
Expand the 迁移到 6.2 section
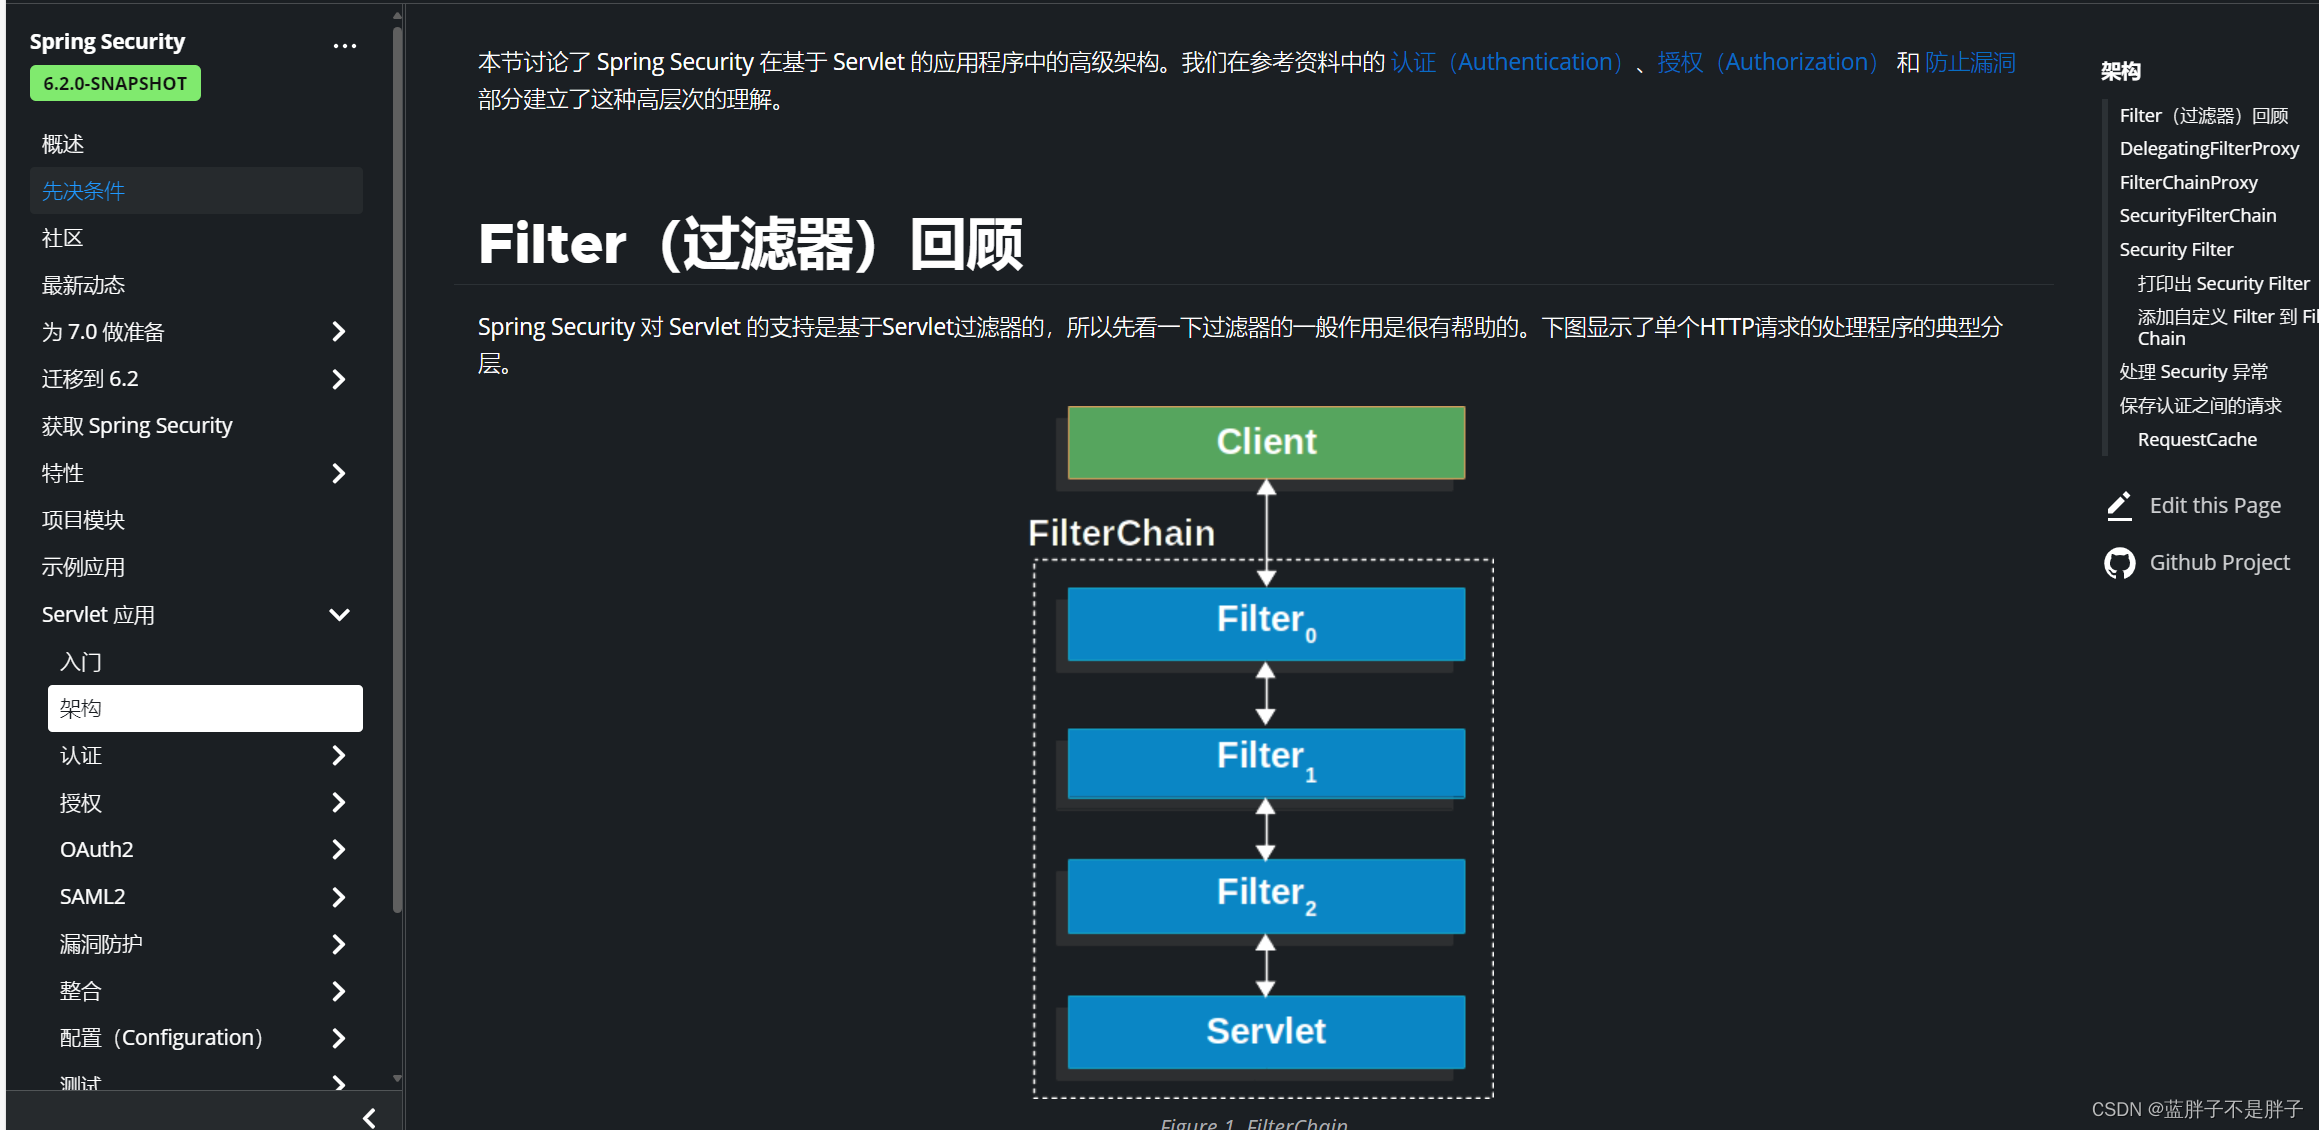[x=342, y=377]
